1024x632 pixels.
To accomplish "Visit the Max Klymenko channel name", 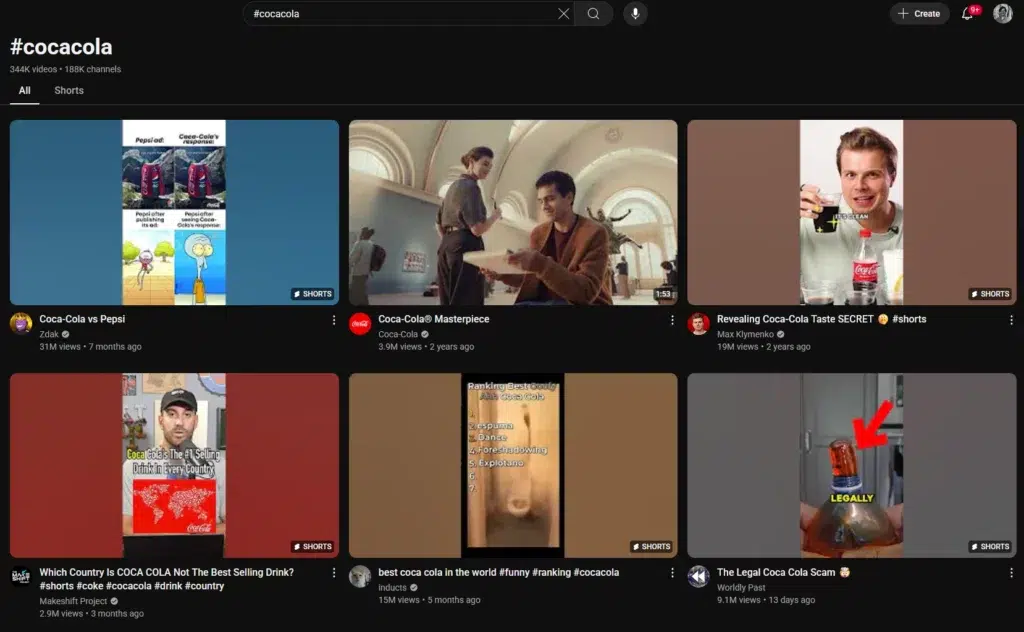I will 745,334.
